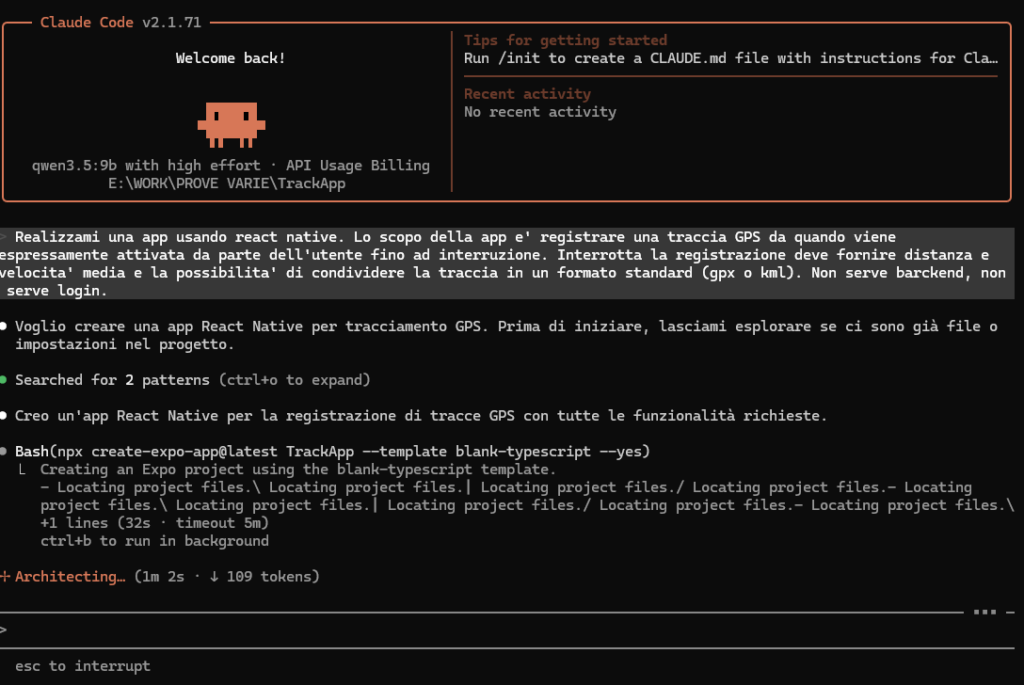Click the 'Run /init to create a CLAUDE.md' tip

point(730,58)
